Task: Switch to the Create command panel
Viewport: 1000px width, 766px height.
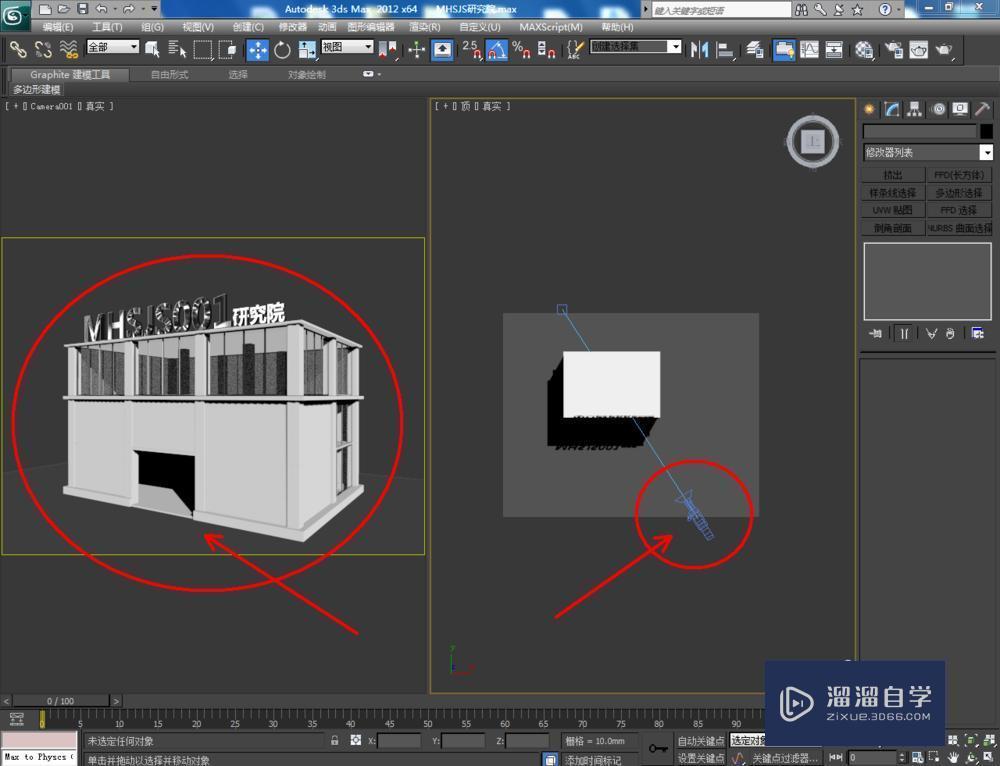Action: pos(870,109)
